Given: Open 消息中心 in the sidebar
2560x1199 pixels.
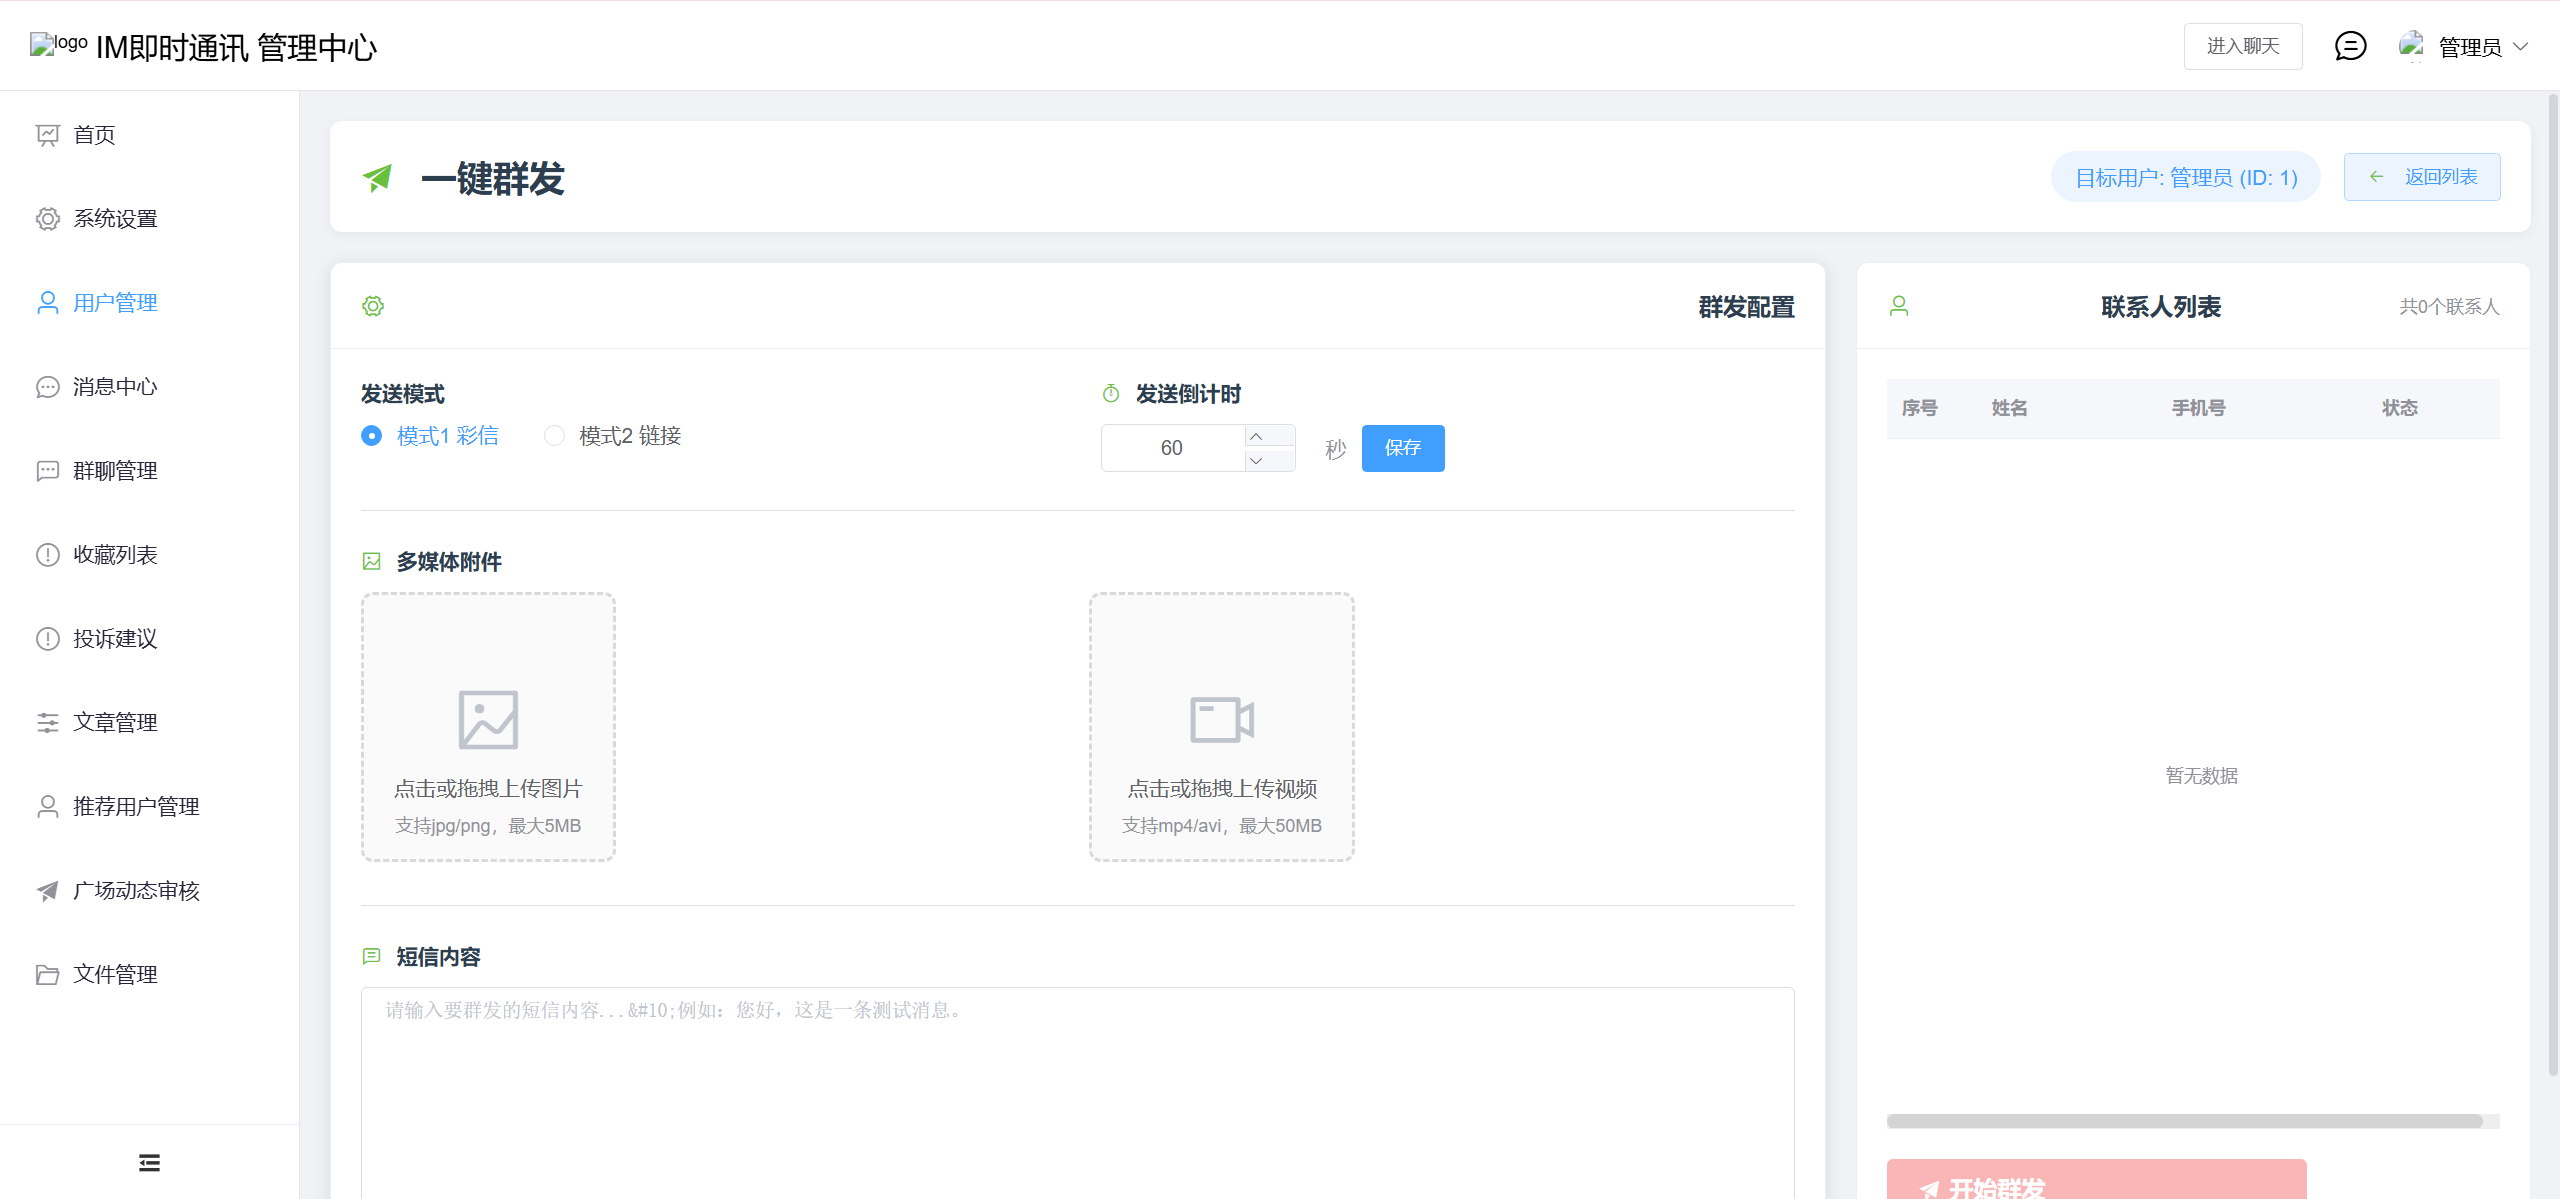Looking at the screenshot, I should (115, 387).
